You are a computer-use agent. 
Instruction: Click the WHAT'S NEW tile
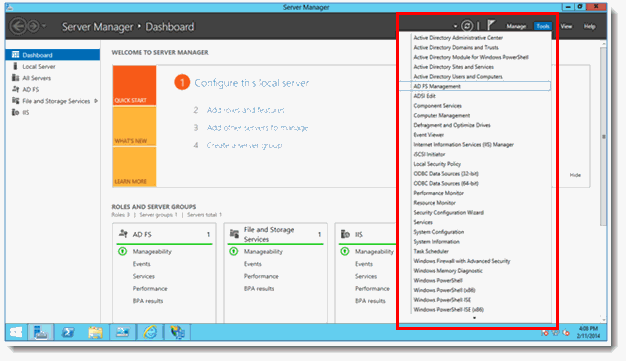pyautogui.click(x=134, y=126)
